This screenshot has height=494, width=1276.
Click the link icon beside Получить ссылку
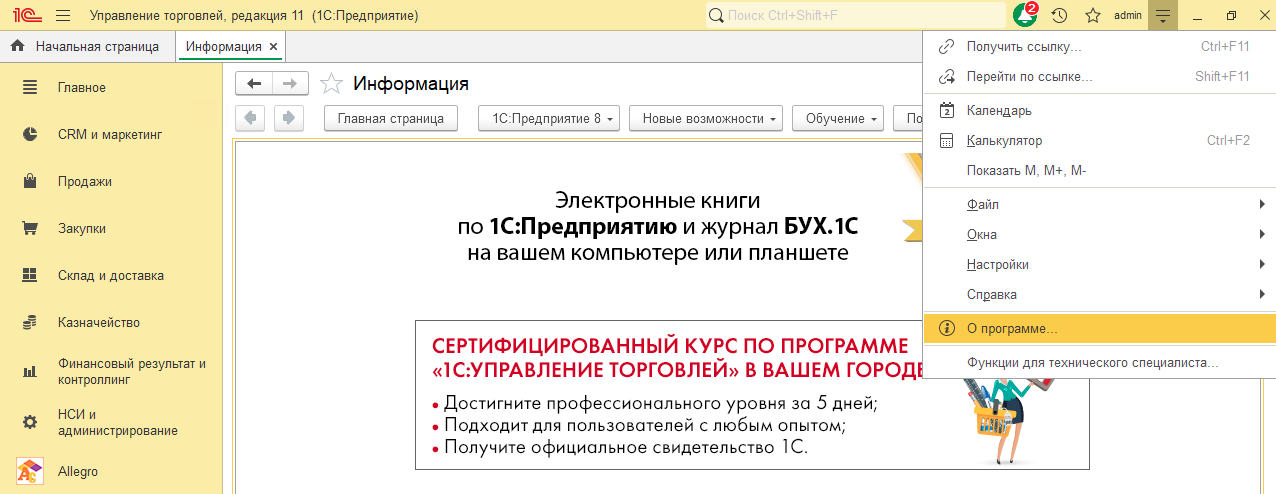coord(947,47)
